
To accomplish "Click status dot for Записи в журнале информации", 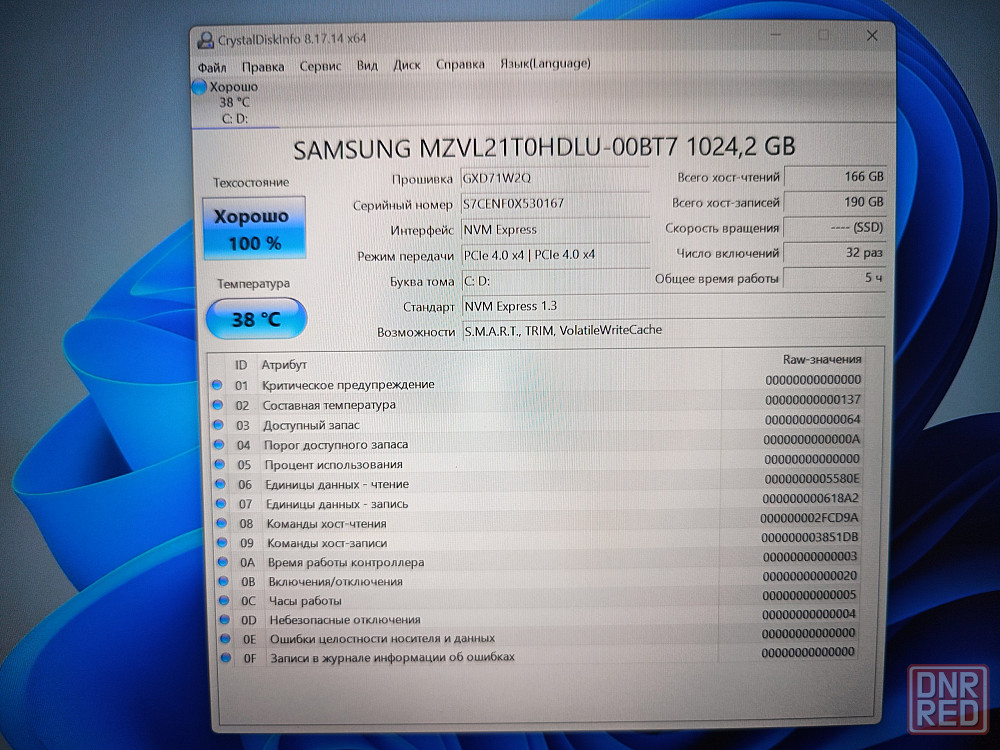I will pyautogui.click(x=226, y=657).
